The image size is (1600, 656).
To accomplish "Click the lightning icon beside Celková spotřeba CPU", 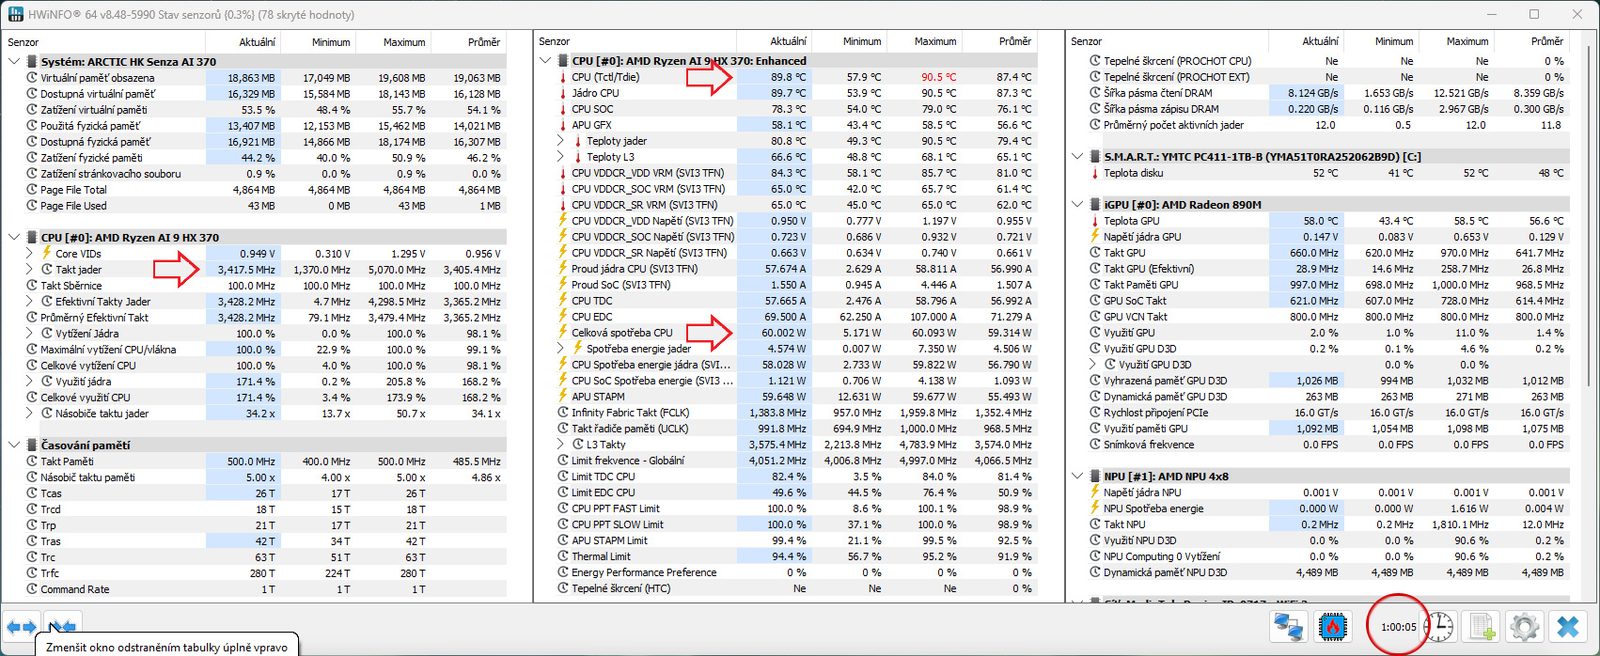I will coord(562,333).
